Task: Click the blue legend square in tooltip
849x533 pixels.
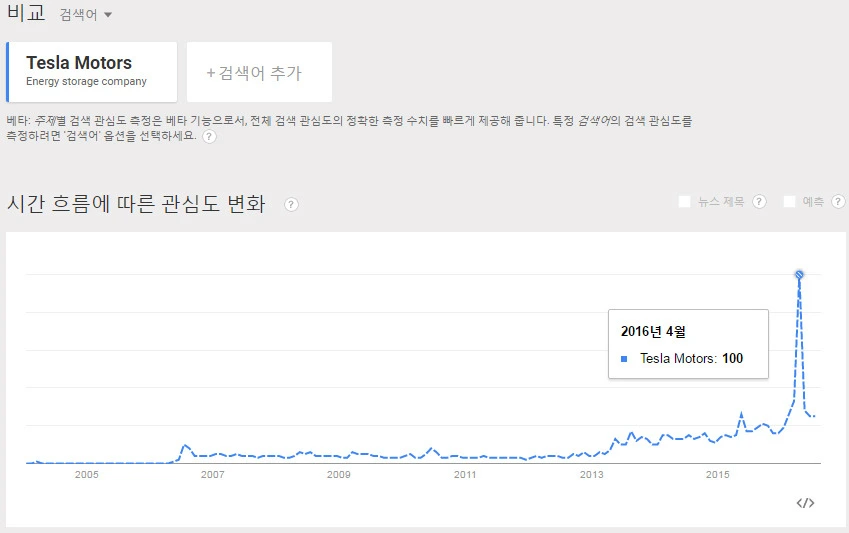Action: (624, 359)
